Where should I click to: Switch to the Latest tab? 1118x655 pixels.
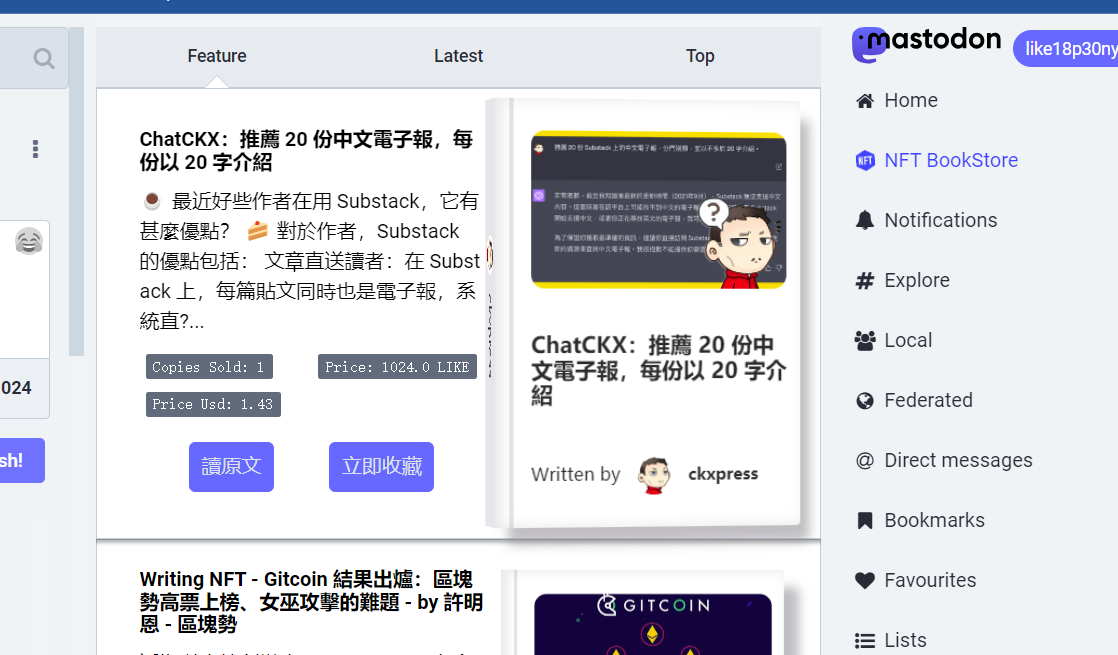click(x=458, y=56)
